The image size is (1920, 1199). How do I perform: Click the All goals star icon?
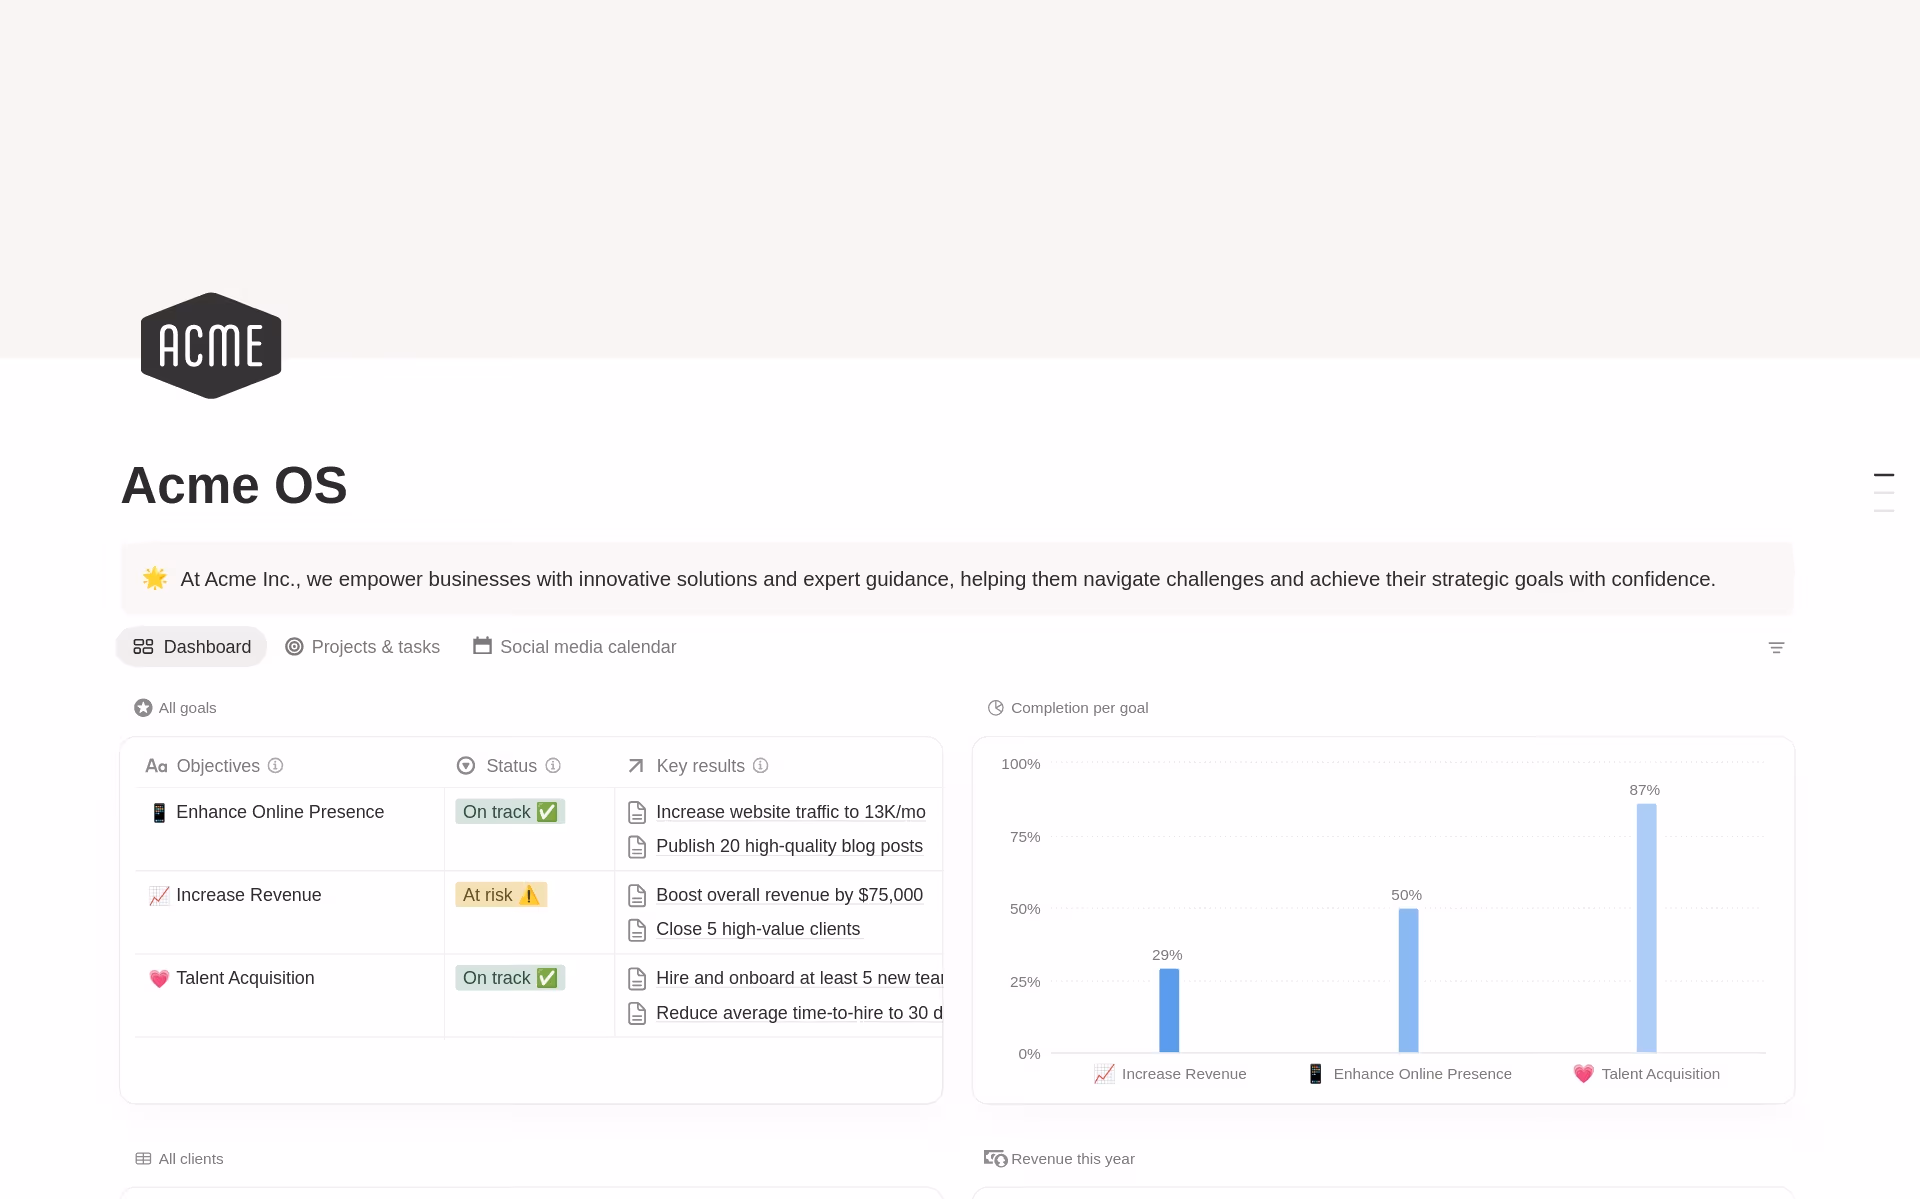pos(143,708)
